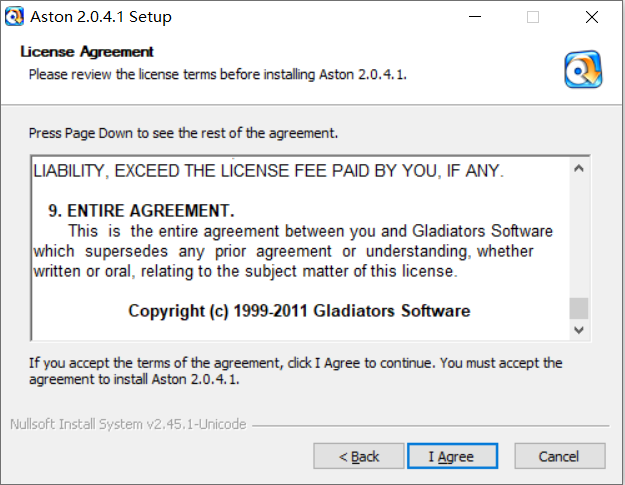Click the license scrollbar down arrow
The width and height of the screenshot is (625, 485).
578,329
